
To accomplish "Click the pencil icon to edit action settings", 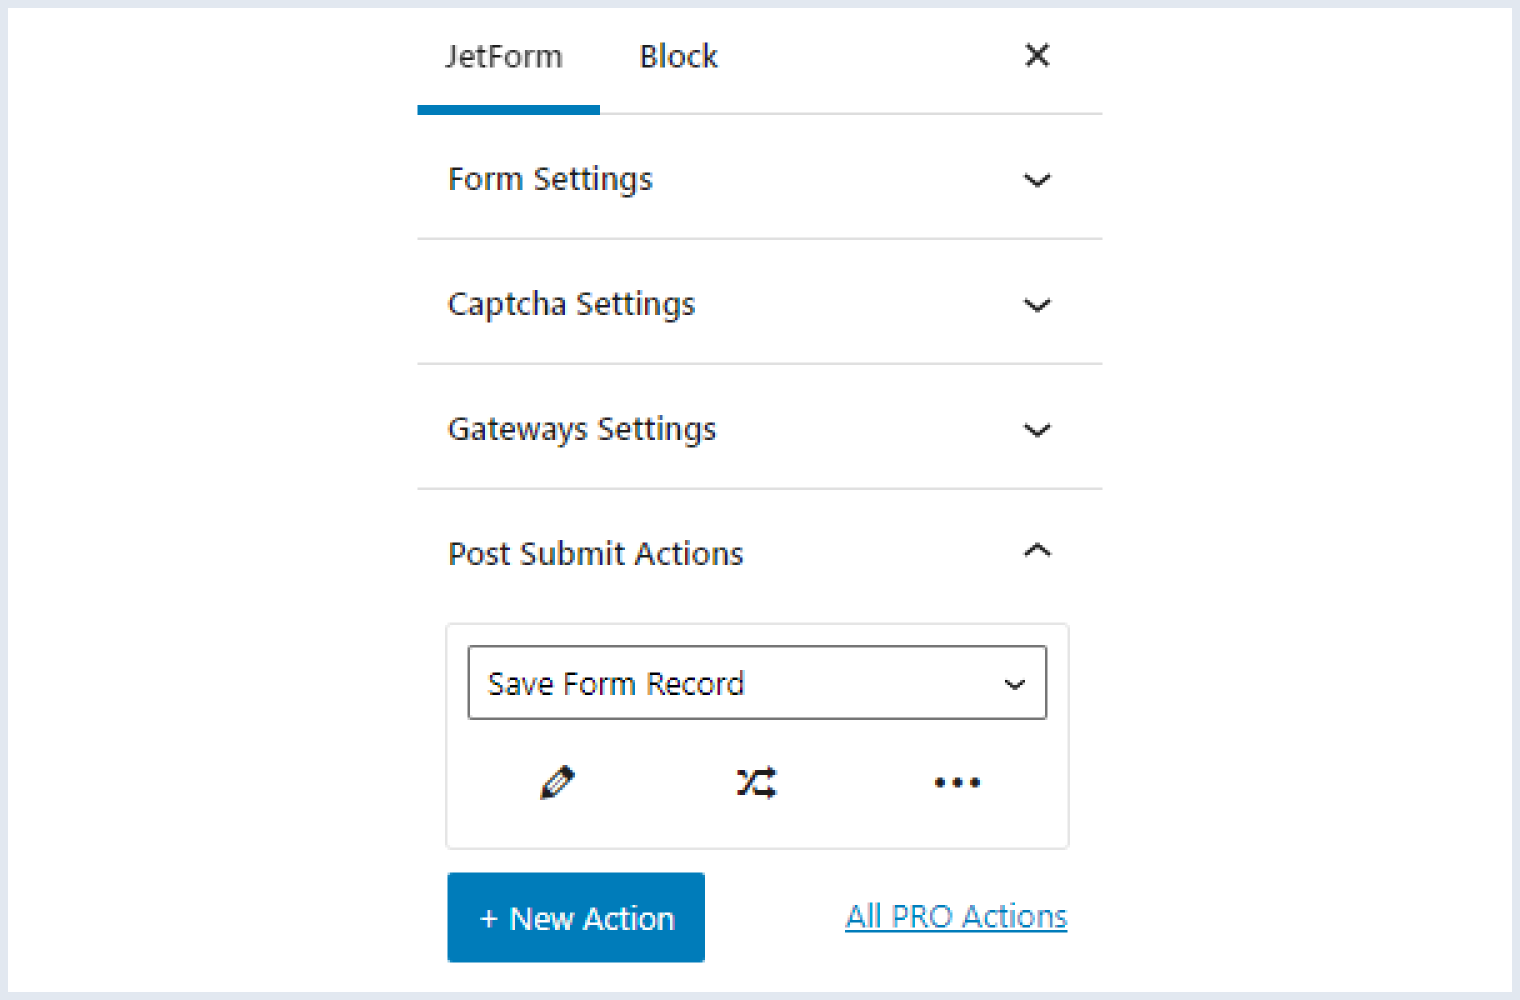I will (557, 782).
